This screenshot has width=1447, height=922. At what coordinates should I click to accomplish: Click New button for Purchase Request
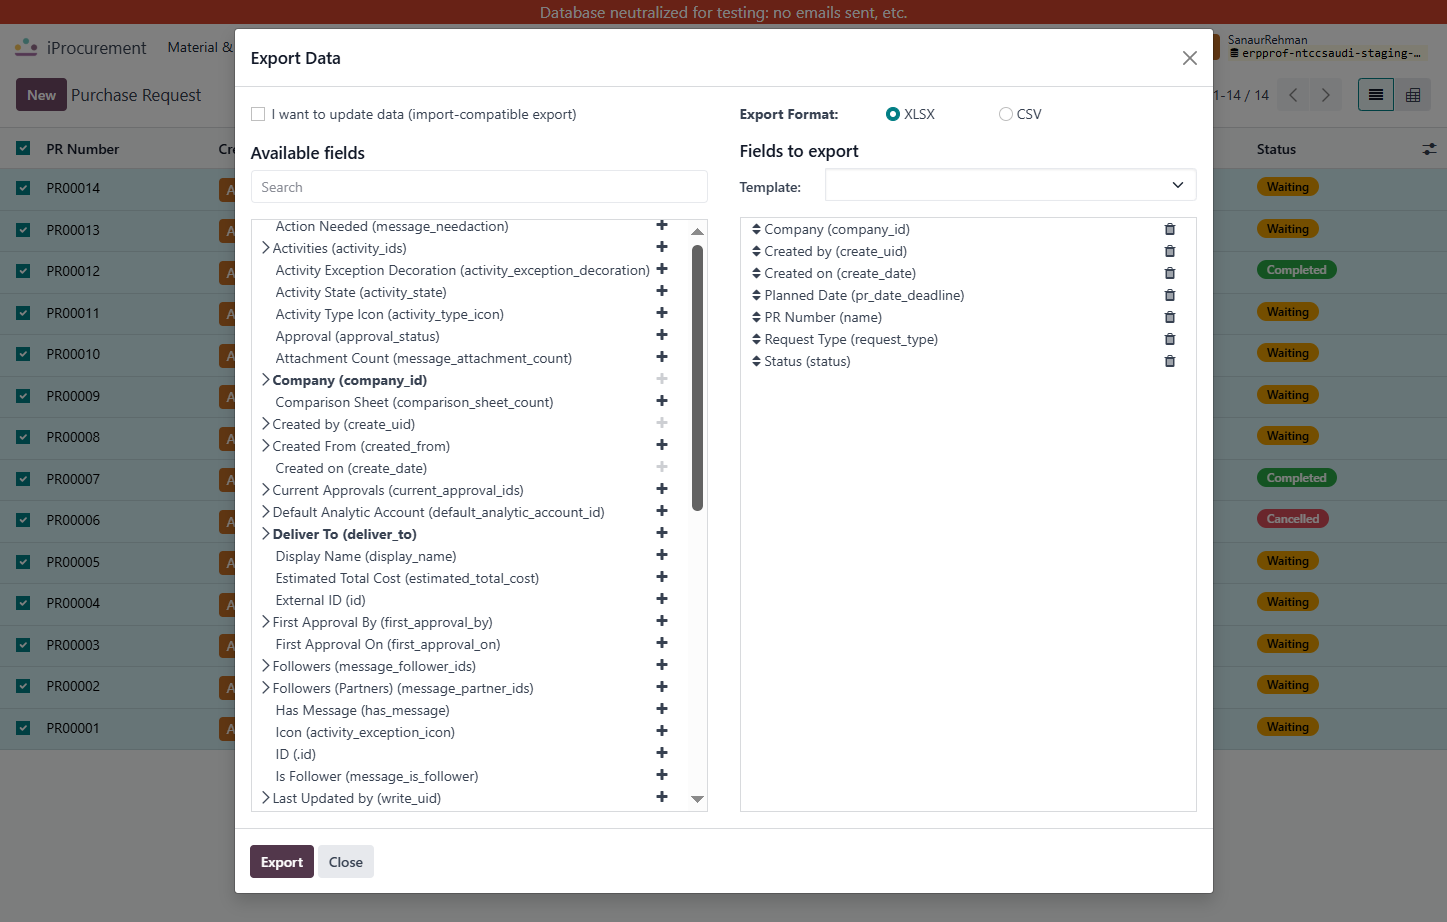click(41, 95)
